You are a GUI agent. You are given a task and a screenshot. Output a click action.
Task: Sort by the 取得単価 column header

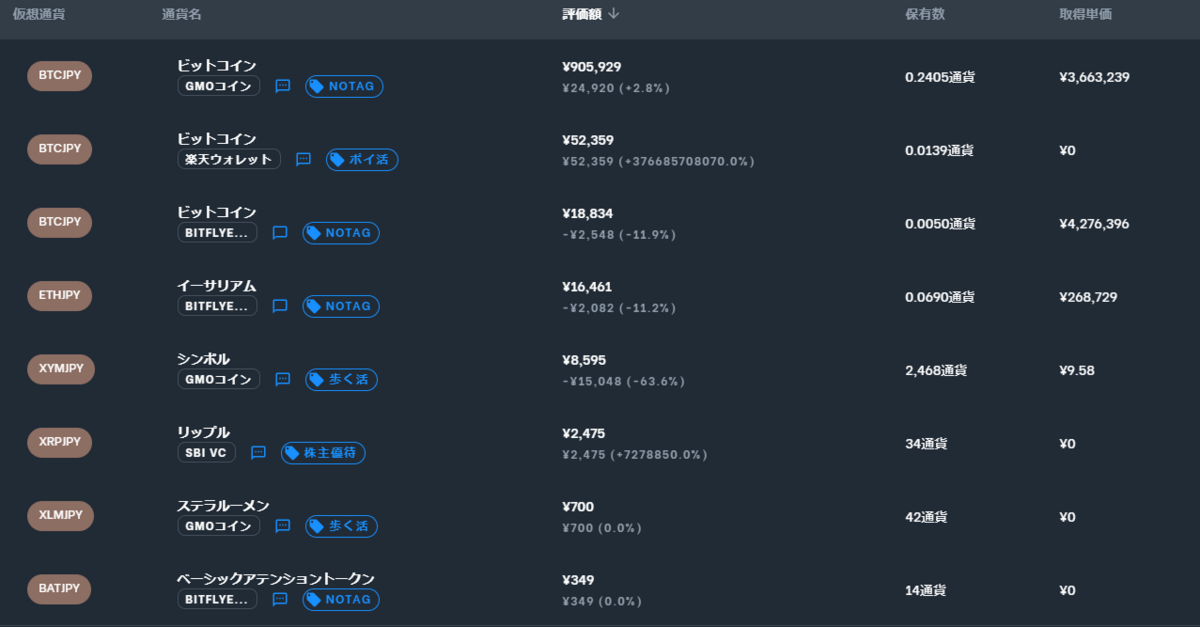pos(1086,14)
